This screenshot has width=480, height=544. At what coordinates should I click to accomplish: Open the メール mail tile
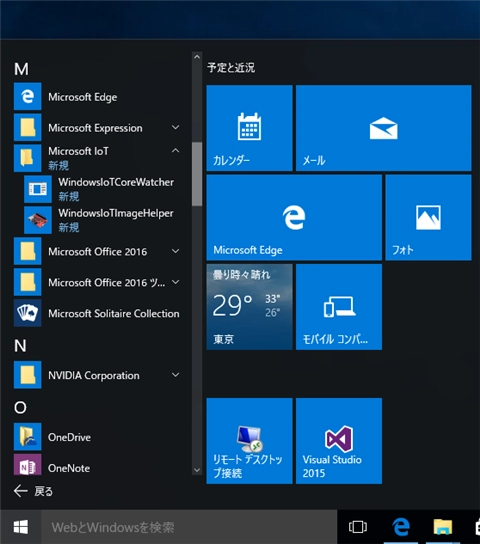pyautogui.click(x=384, y=128)
